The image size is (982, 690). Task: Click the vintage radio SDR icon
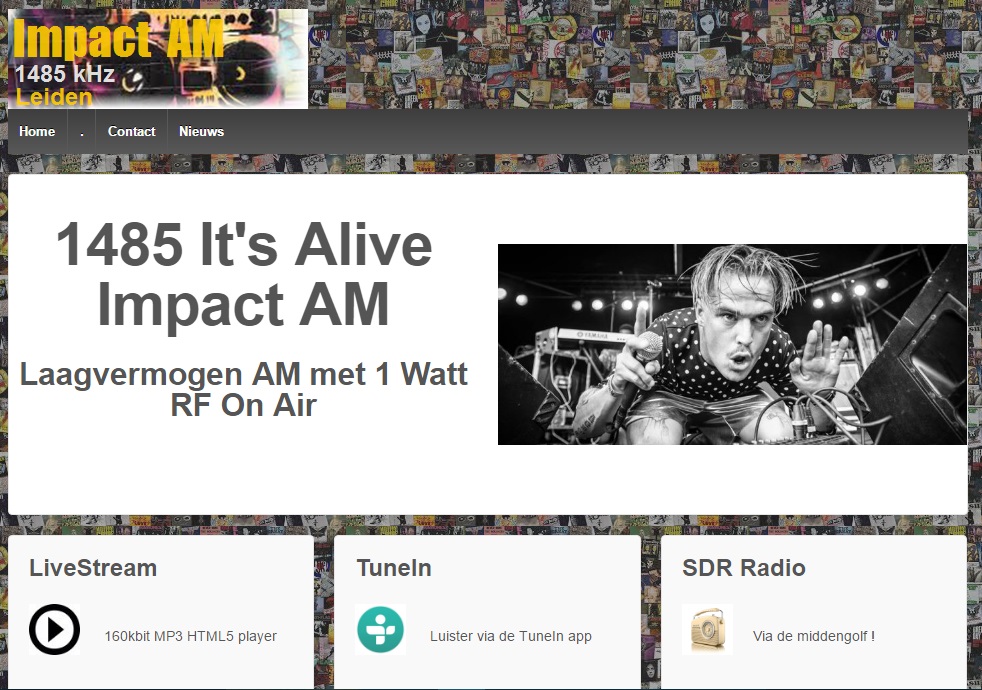(707, 629)
